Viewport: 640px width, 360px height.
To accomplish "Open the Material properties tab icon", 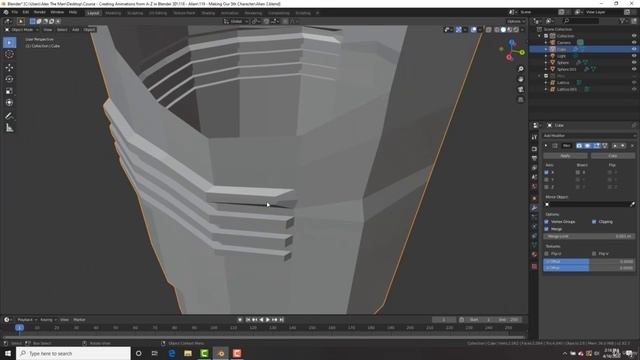I will pyautogui.click(x=534, y=254).
